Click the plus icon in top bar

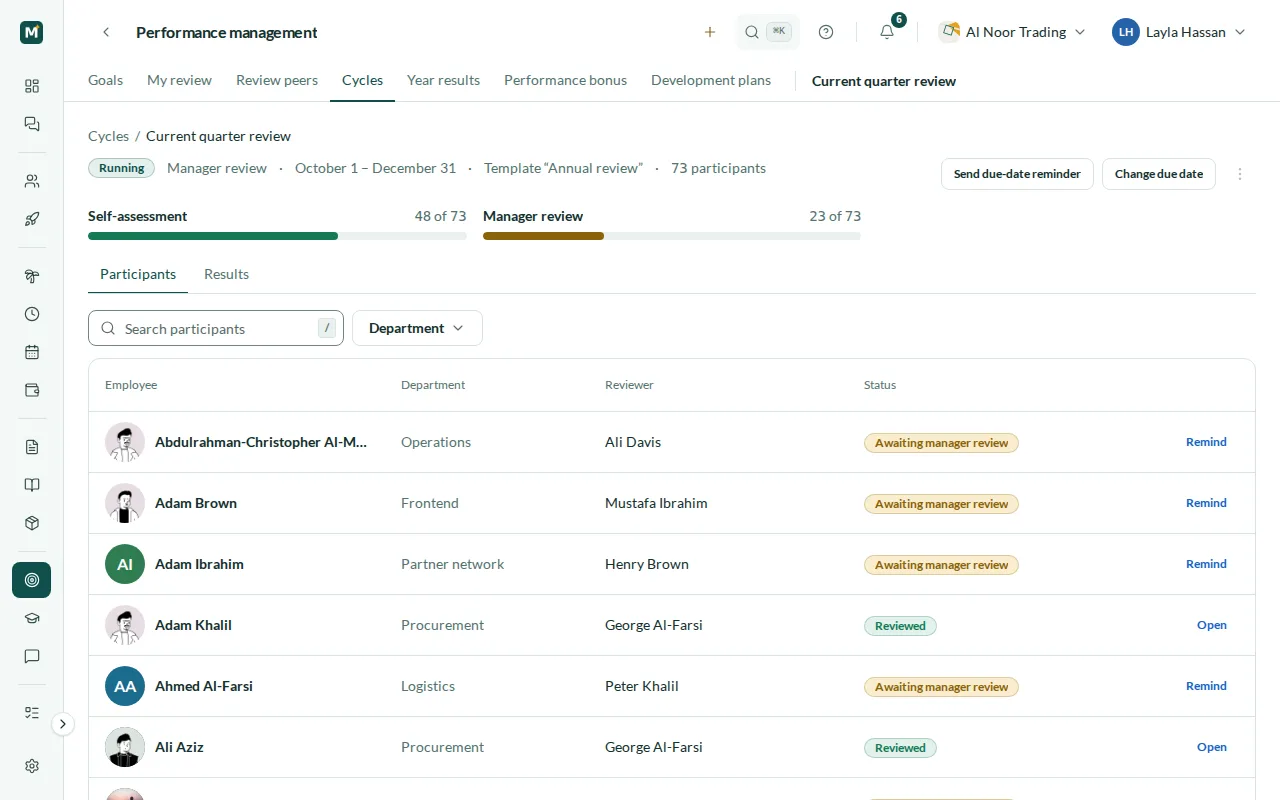click(710, 32)
